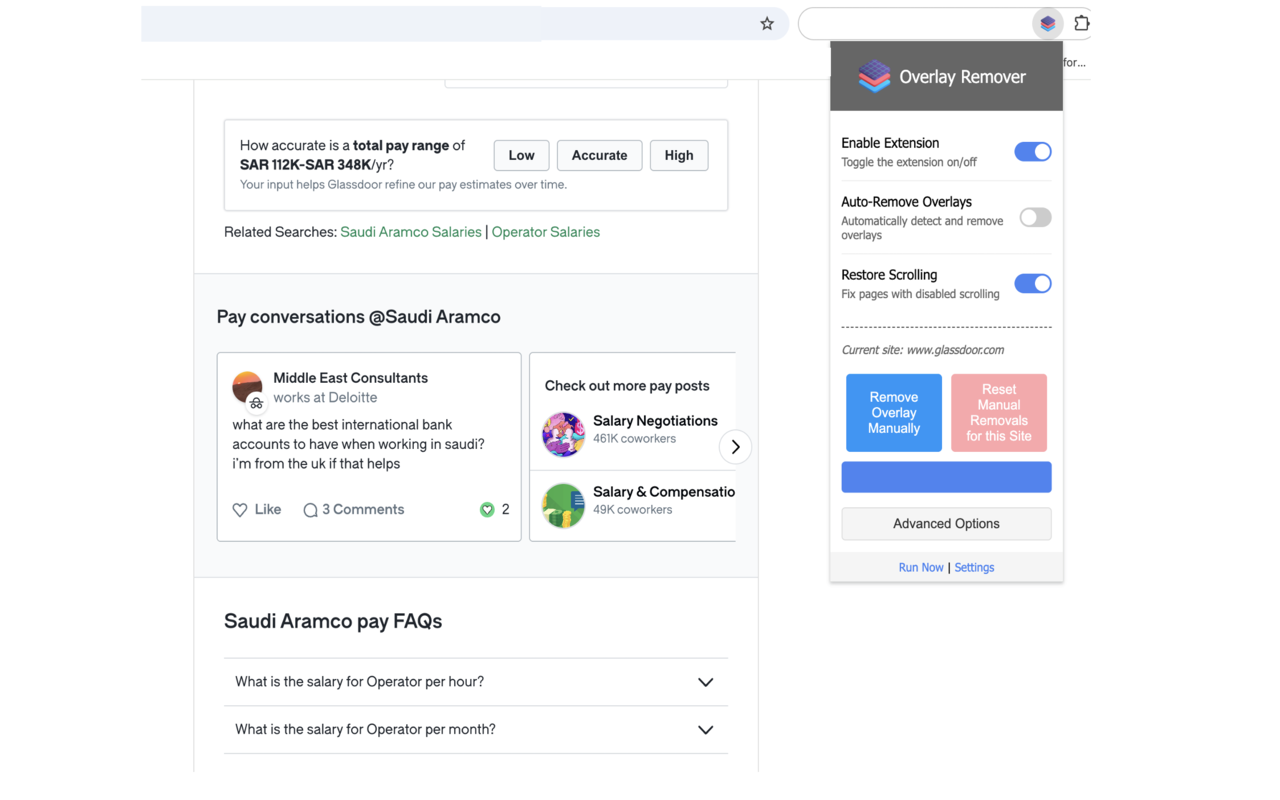Click 'Check out more pay posts' text
Viewport: 1280px width, 800px height.
(627, 386)
